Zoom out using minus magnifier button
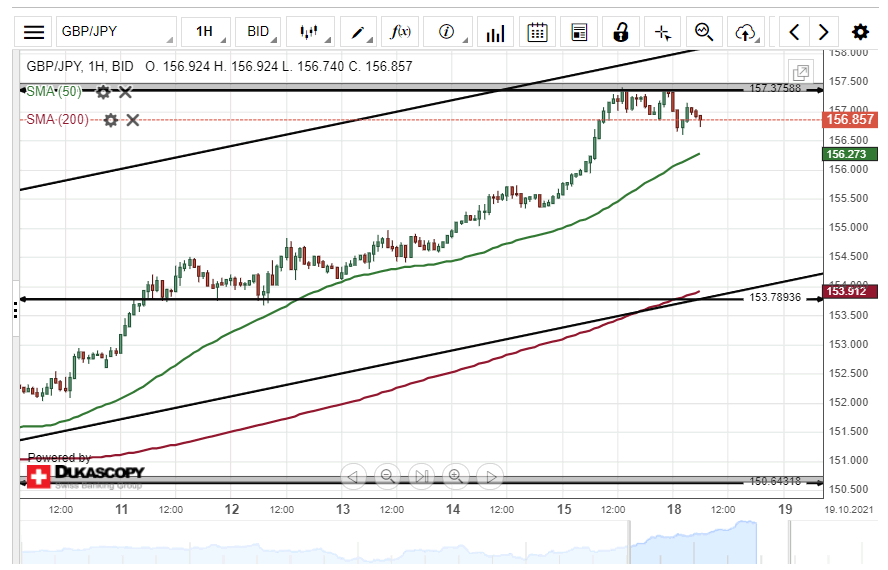This screenshot has height=570, width=888. (x=387, y=477)
